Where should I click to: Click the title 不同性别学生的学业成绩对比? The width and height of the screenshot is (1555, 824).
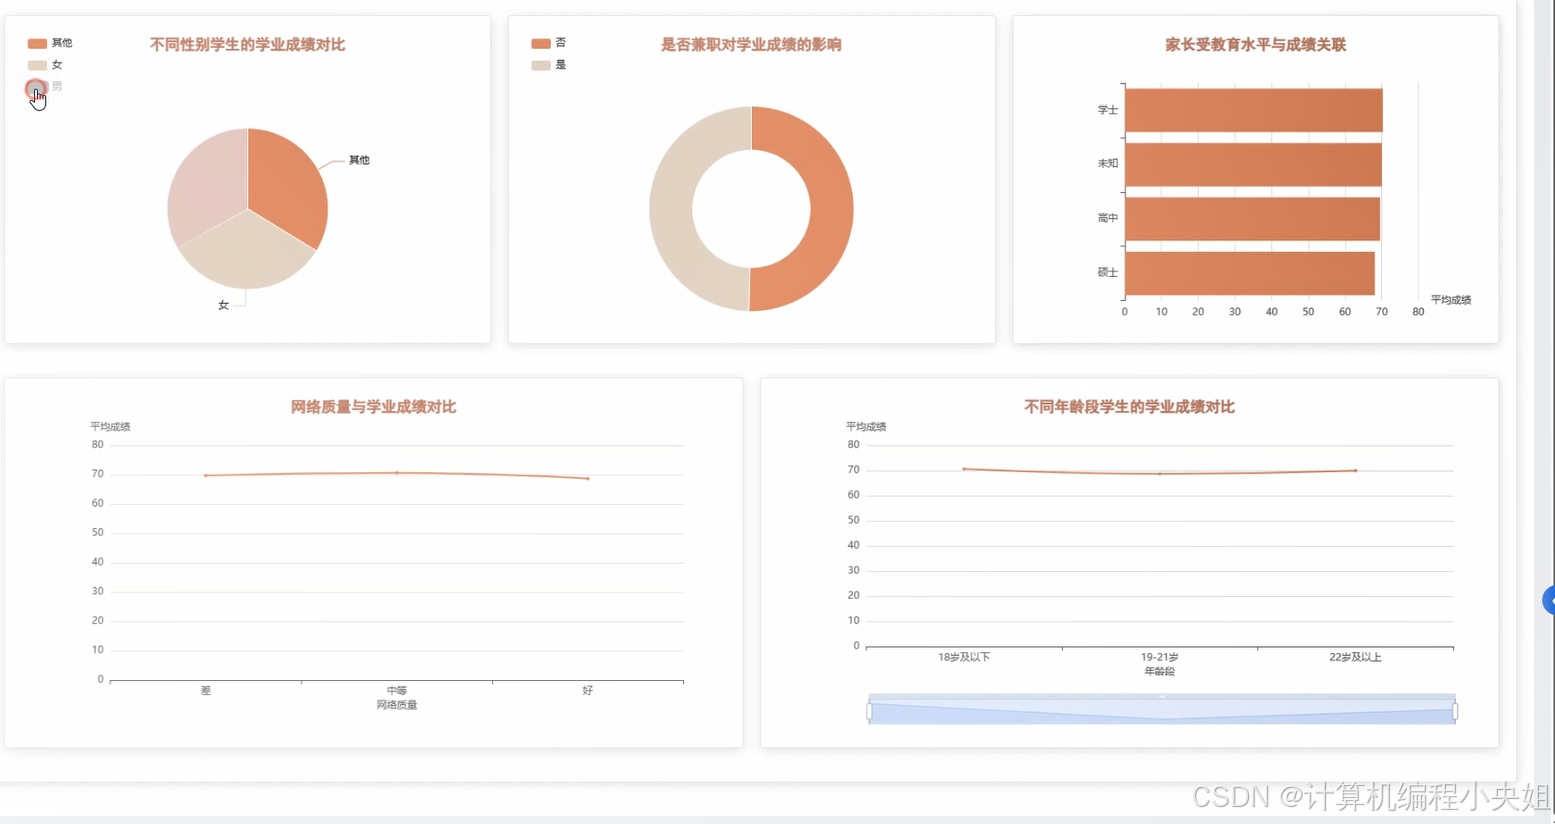(247, 44)
